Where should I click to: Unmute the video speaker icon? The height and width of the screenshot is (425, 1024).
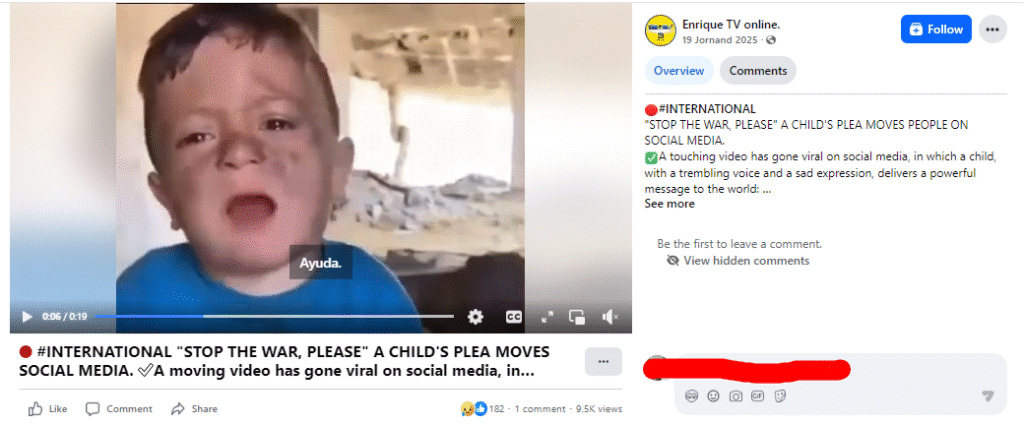click(610, 317)
